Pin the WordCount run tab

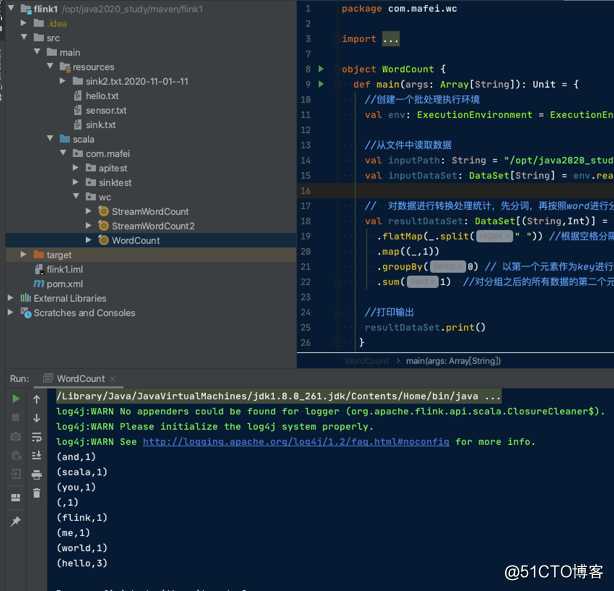(x=16, y=521)
